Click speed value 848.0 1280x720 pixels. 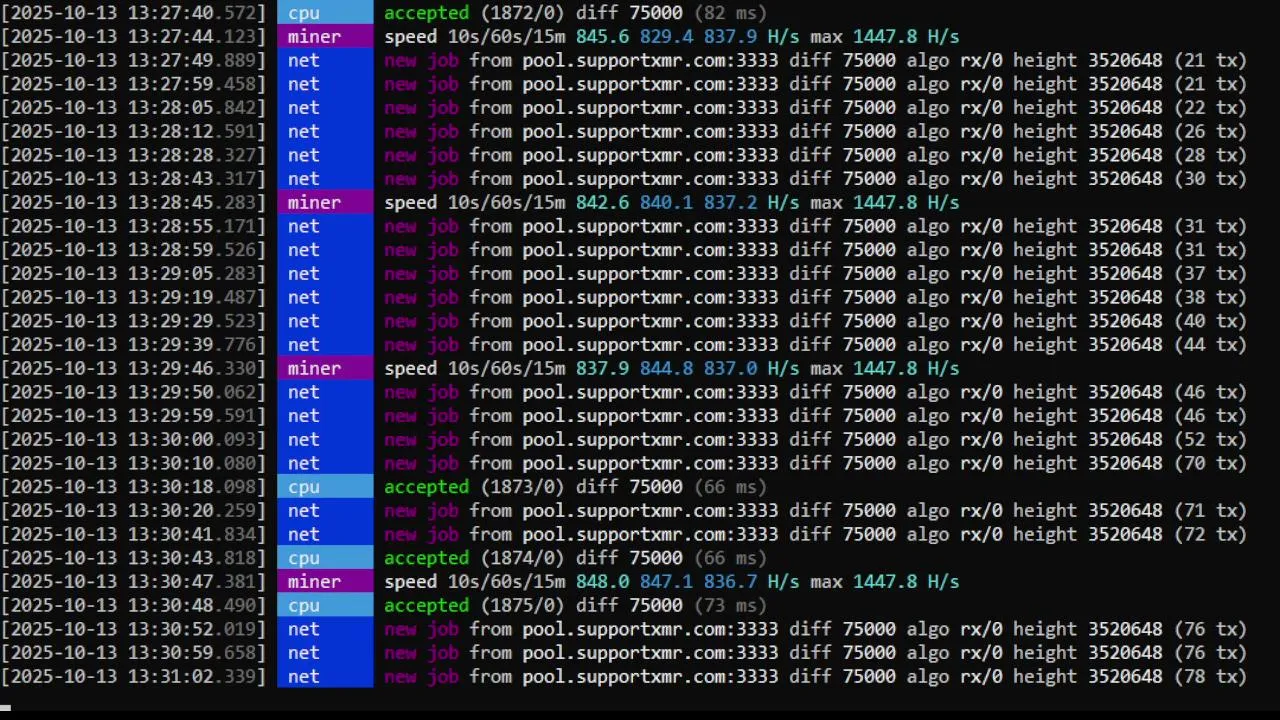(602, 582)
